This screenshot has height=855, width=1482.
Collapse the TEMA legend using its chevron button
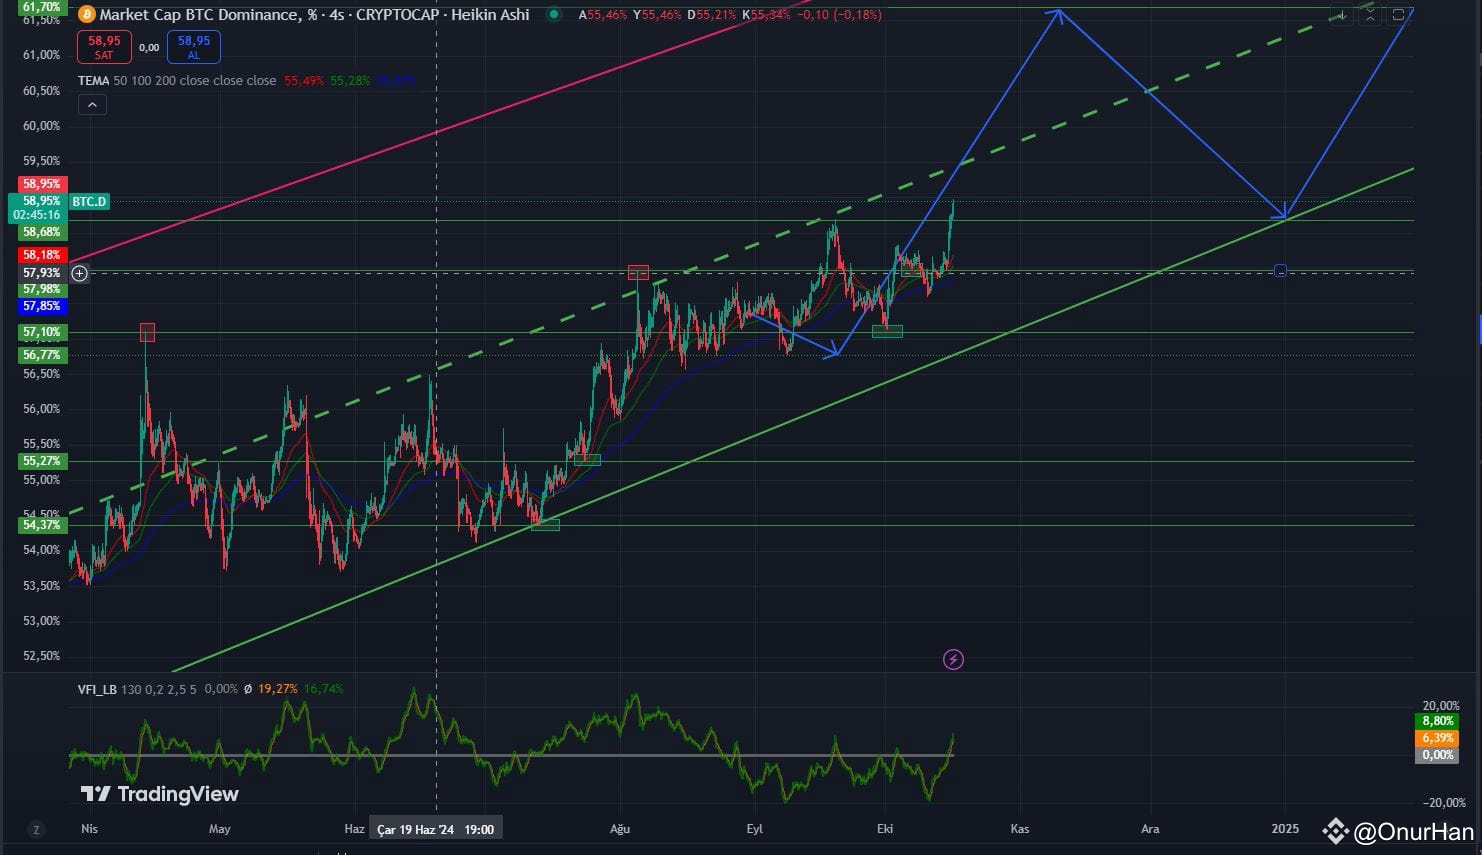coord(92,104)
